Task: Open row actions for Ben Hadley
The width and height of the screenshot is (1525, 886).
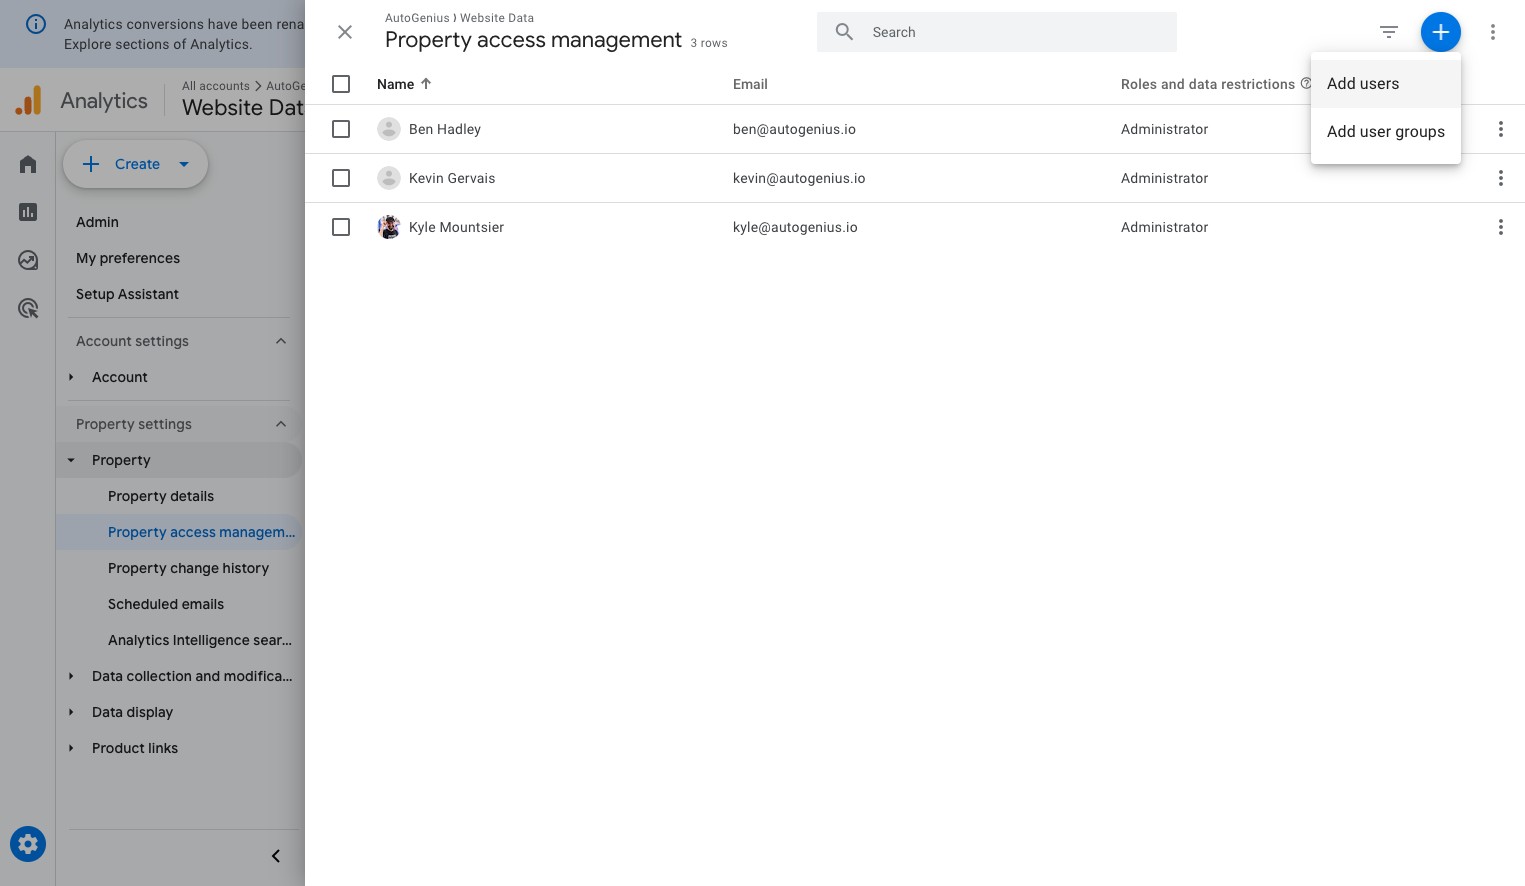Action: coord(1501,129)
